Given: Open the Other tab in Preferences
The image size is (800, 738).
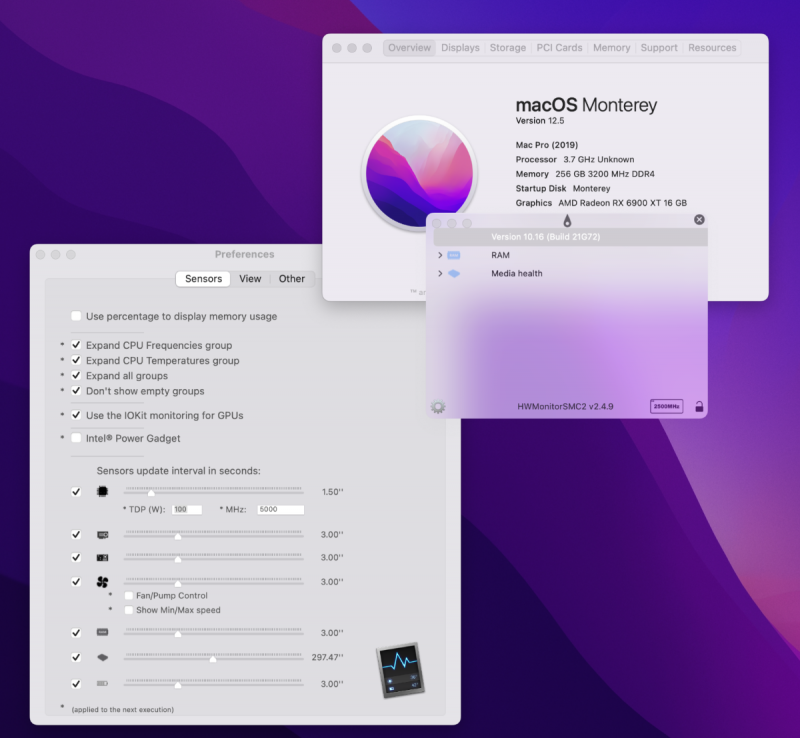Looking at the screenshot, I should point(291,279).
